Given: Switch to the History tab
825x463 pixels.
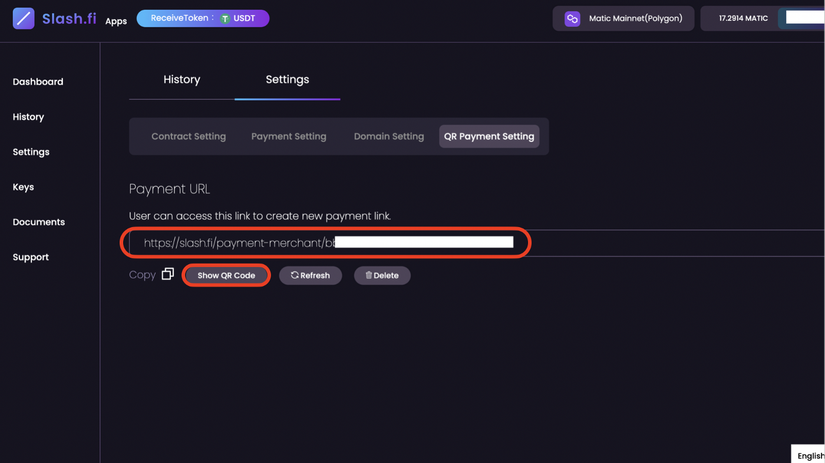Looking at the screenshot, I should click(x=182, y=80).
